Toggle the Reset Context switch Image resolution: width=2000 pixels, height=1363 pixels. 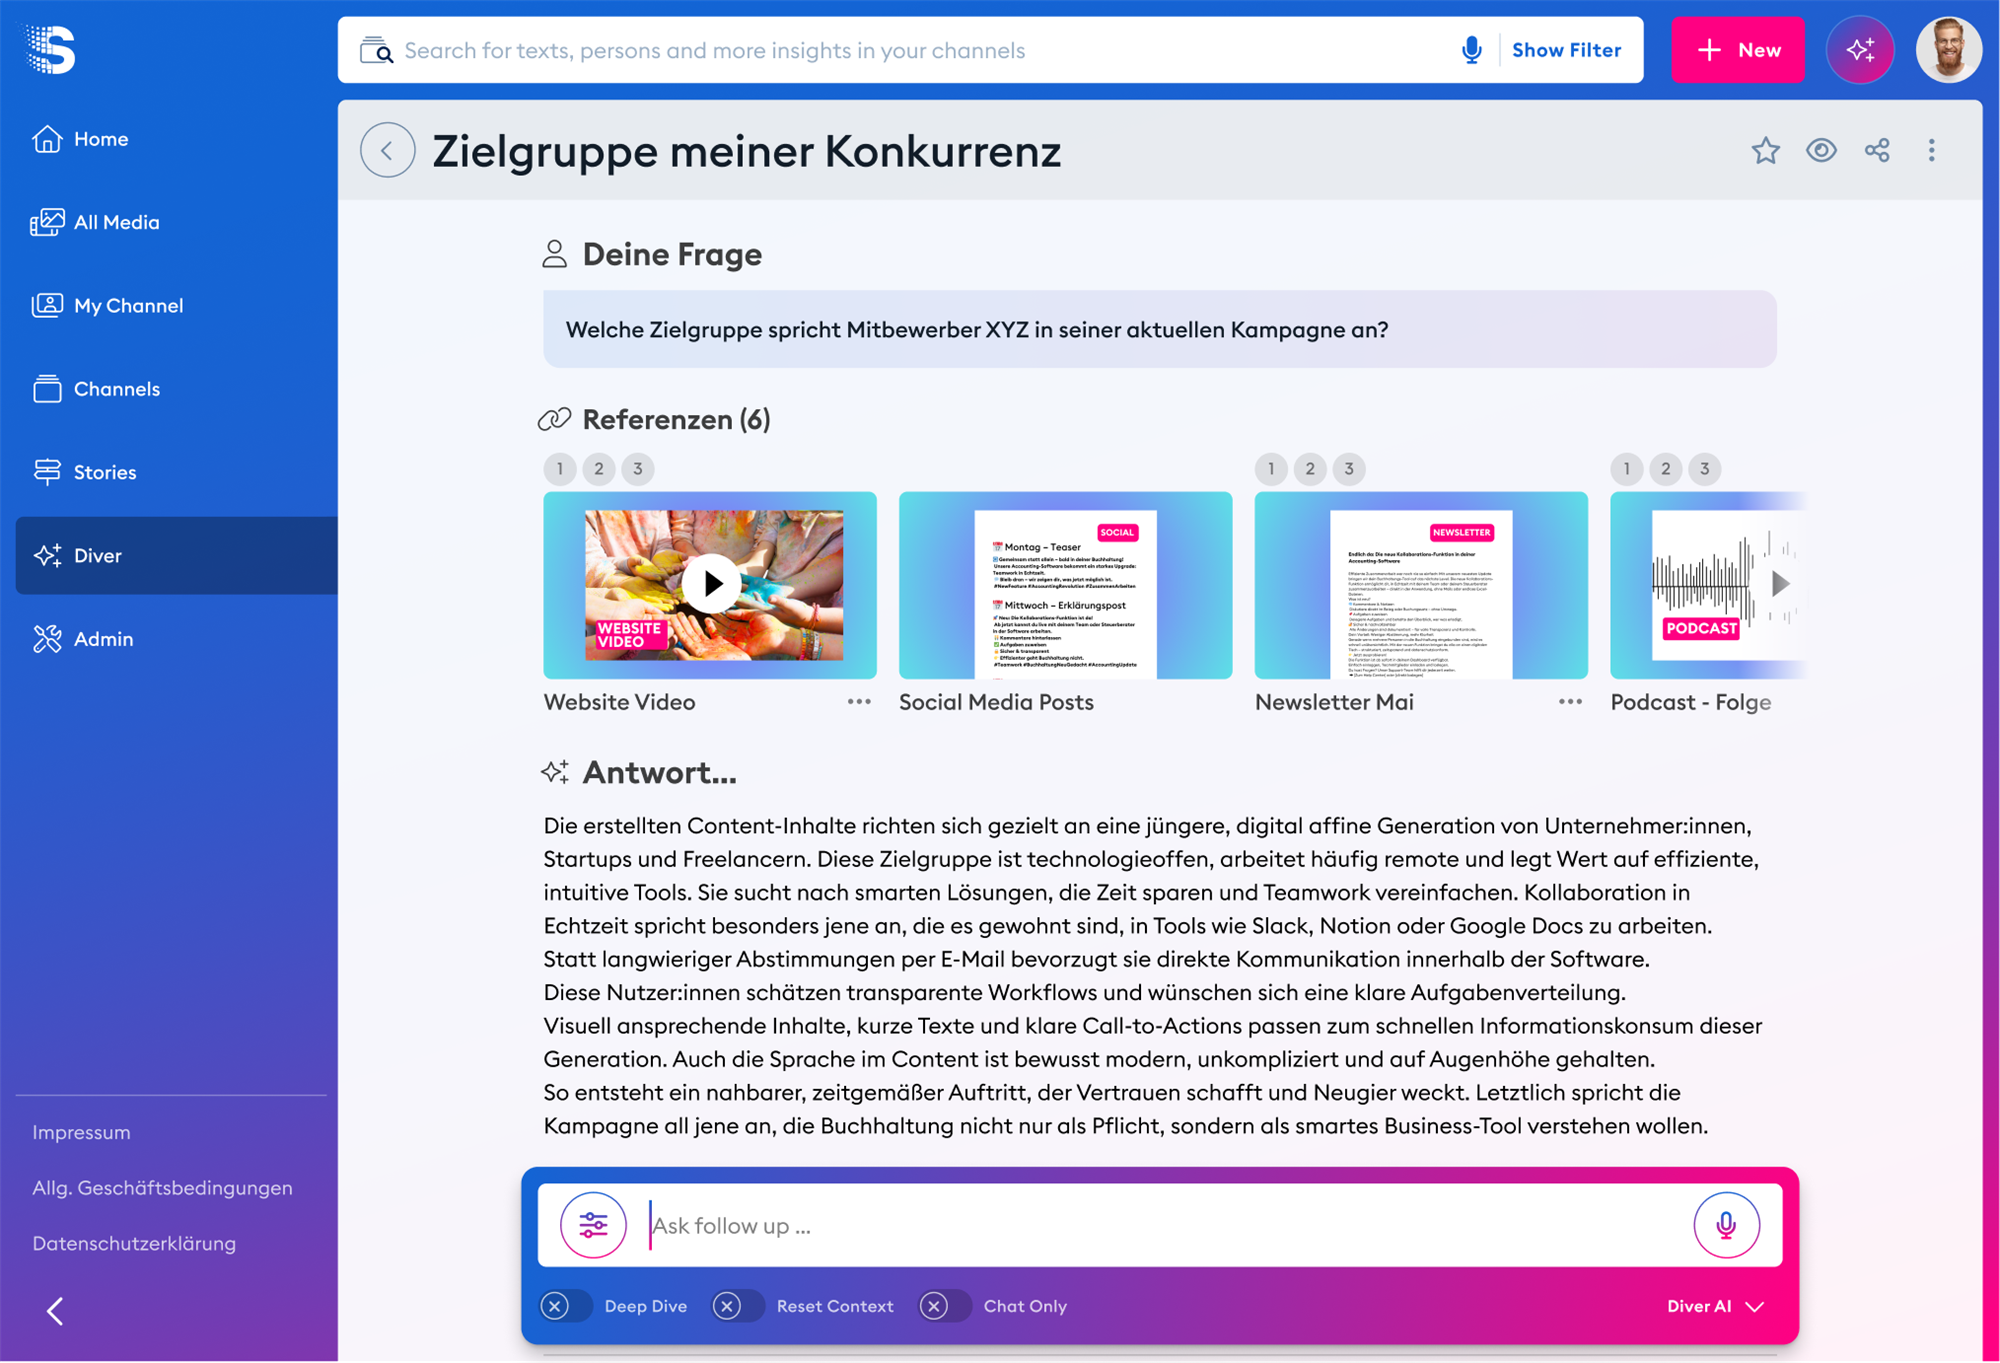click(x=738, y=1306)
